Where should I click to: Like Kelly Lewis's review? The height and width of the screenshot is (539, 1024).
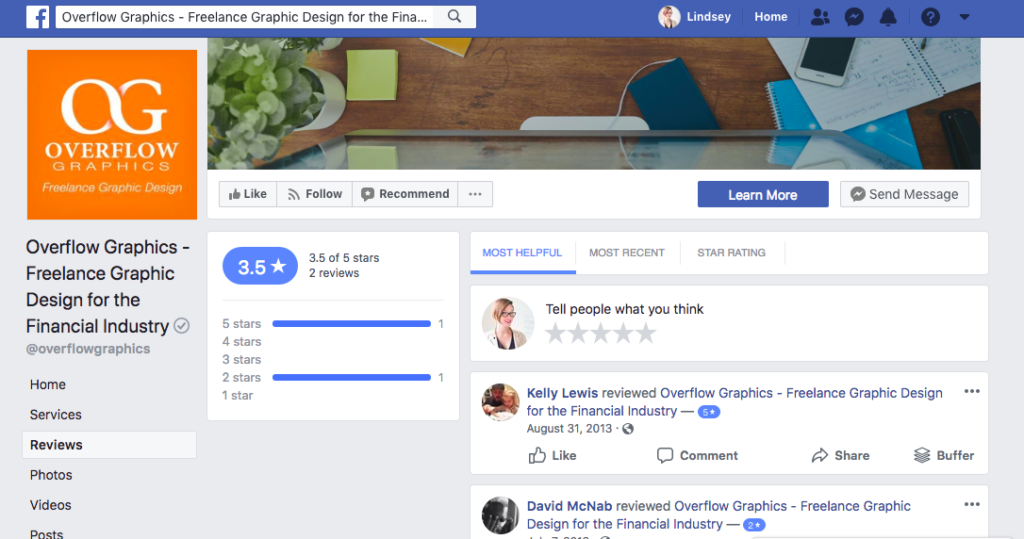pos(552,455)
